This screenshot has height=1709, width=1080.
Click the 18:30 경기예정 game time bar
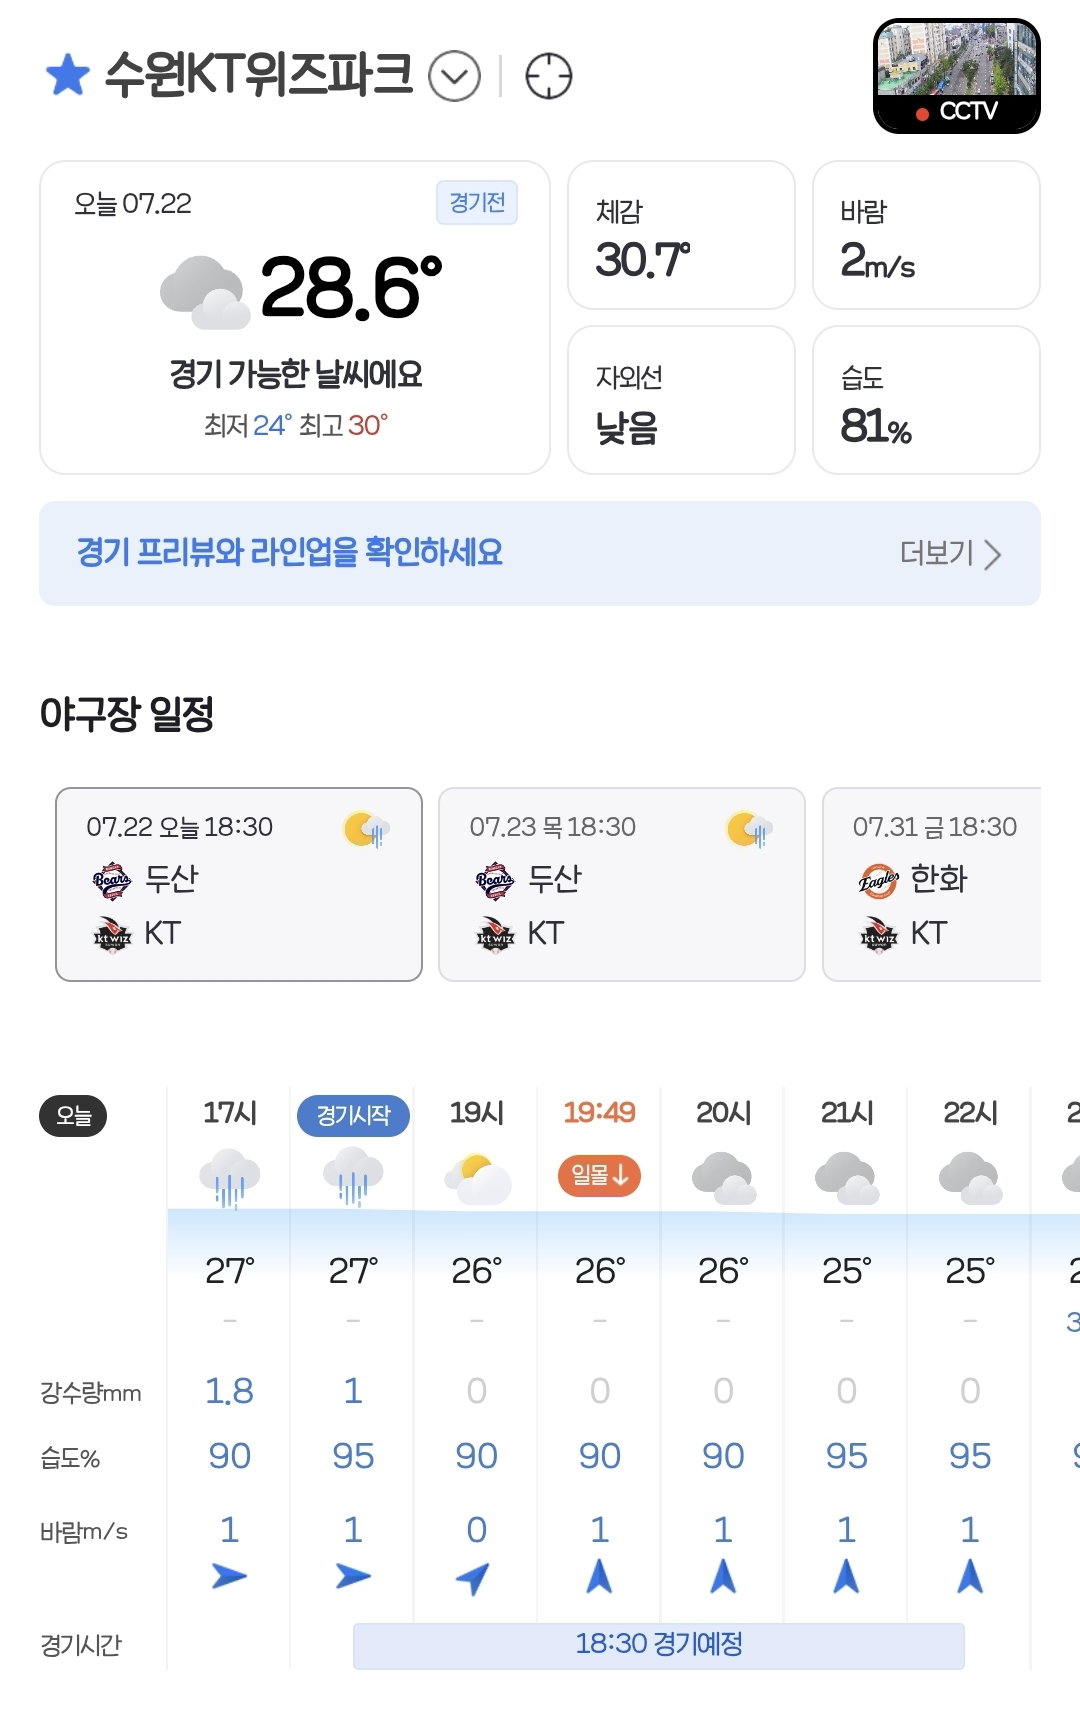659,1645
